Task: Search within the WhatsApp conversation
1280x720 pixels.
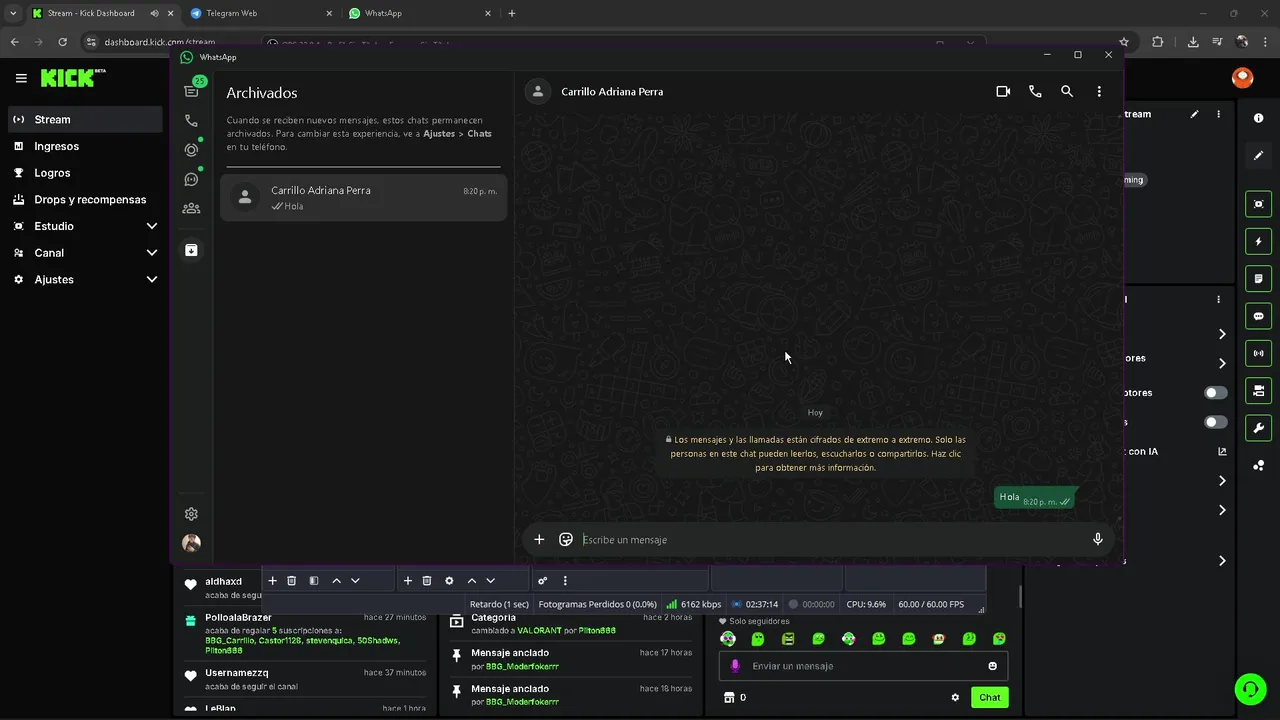Action: (x=1067, y=91)
